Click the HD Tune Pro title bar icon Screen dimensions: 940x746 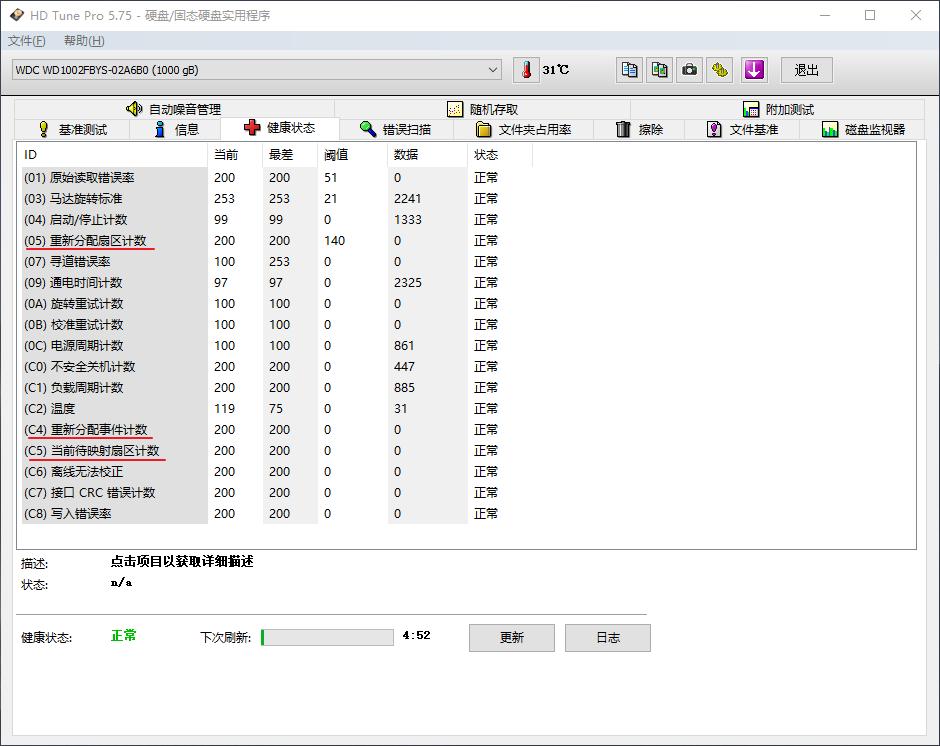pyautogui.click(x=16, y=15)
